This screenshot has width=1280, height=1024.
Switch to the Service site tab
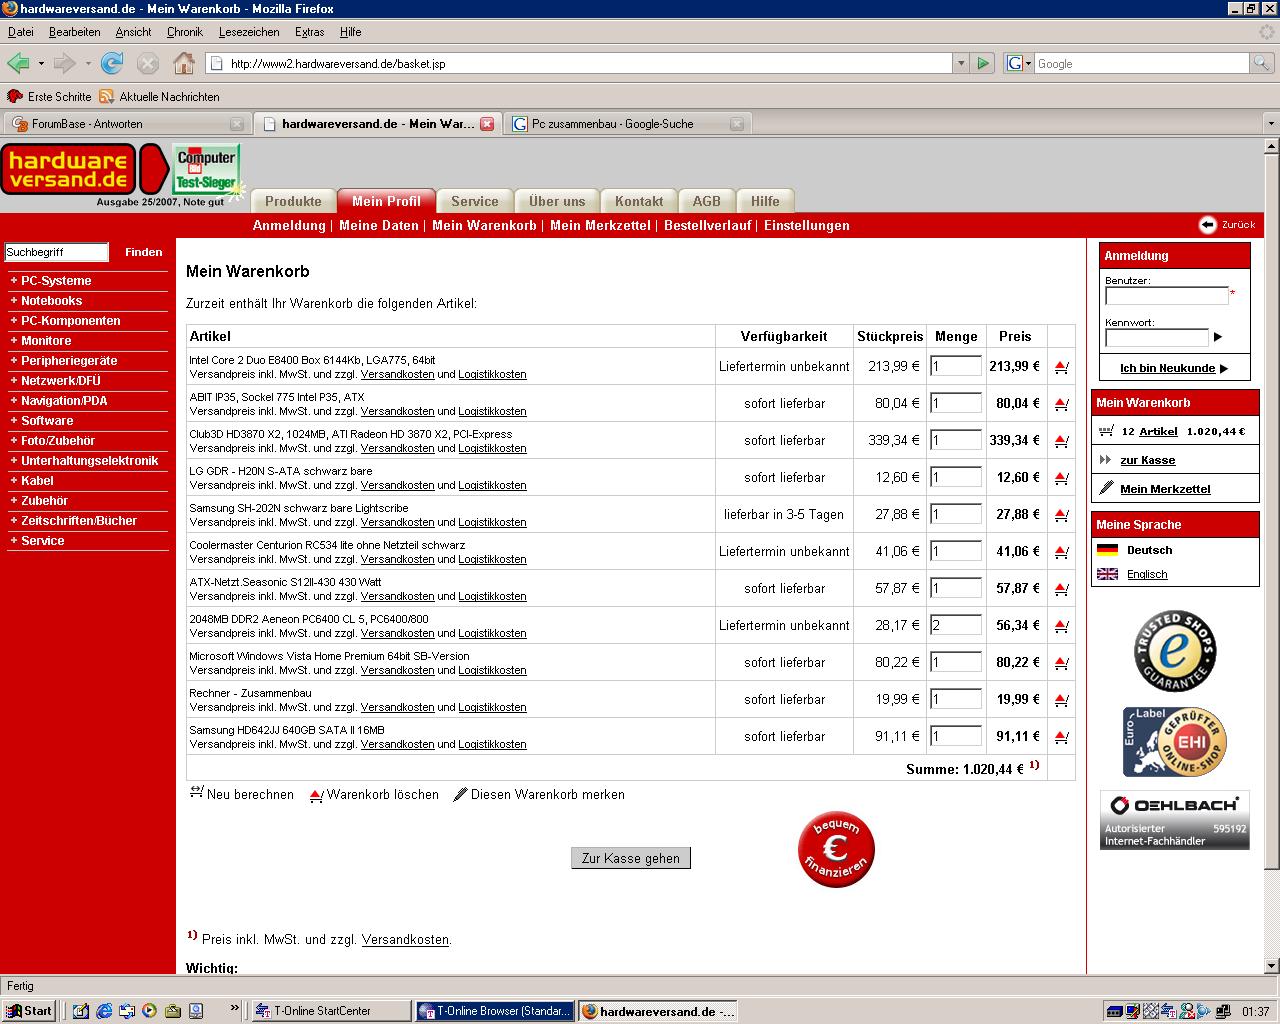point(475,201)
